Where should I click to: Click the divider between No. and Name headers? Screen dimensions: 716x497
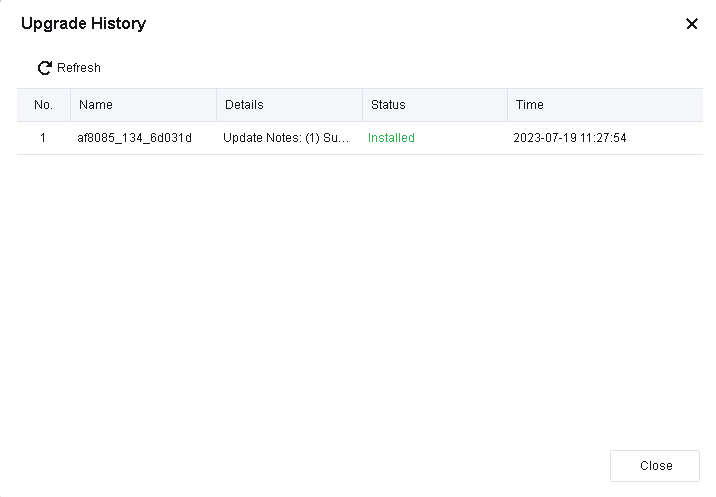tap(70, 105)
